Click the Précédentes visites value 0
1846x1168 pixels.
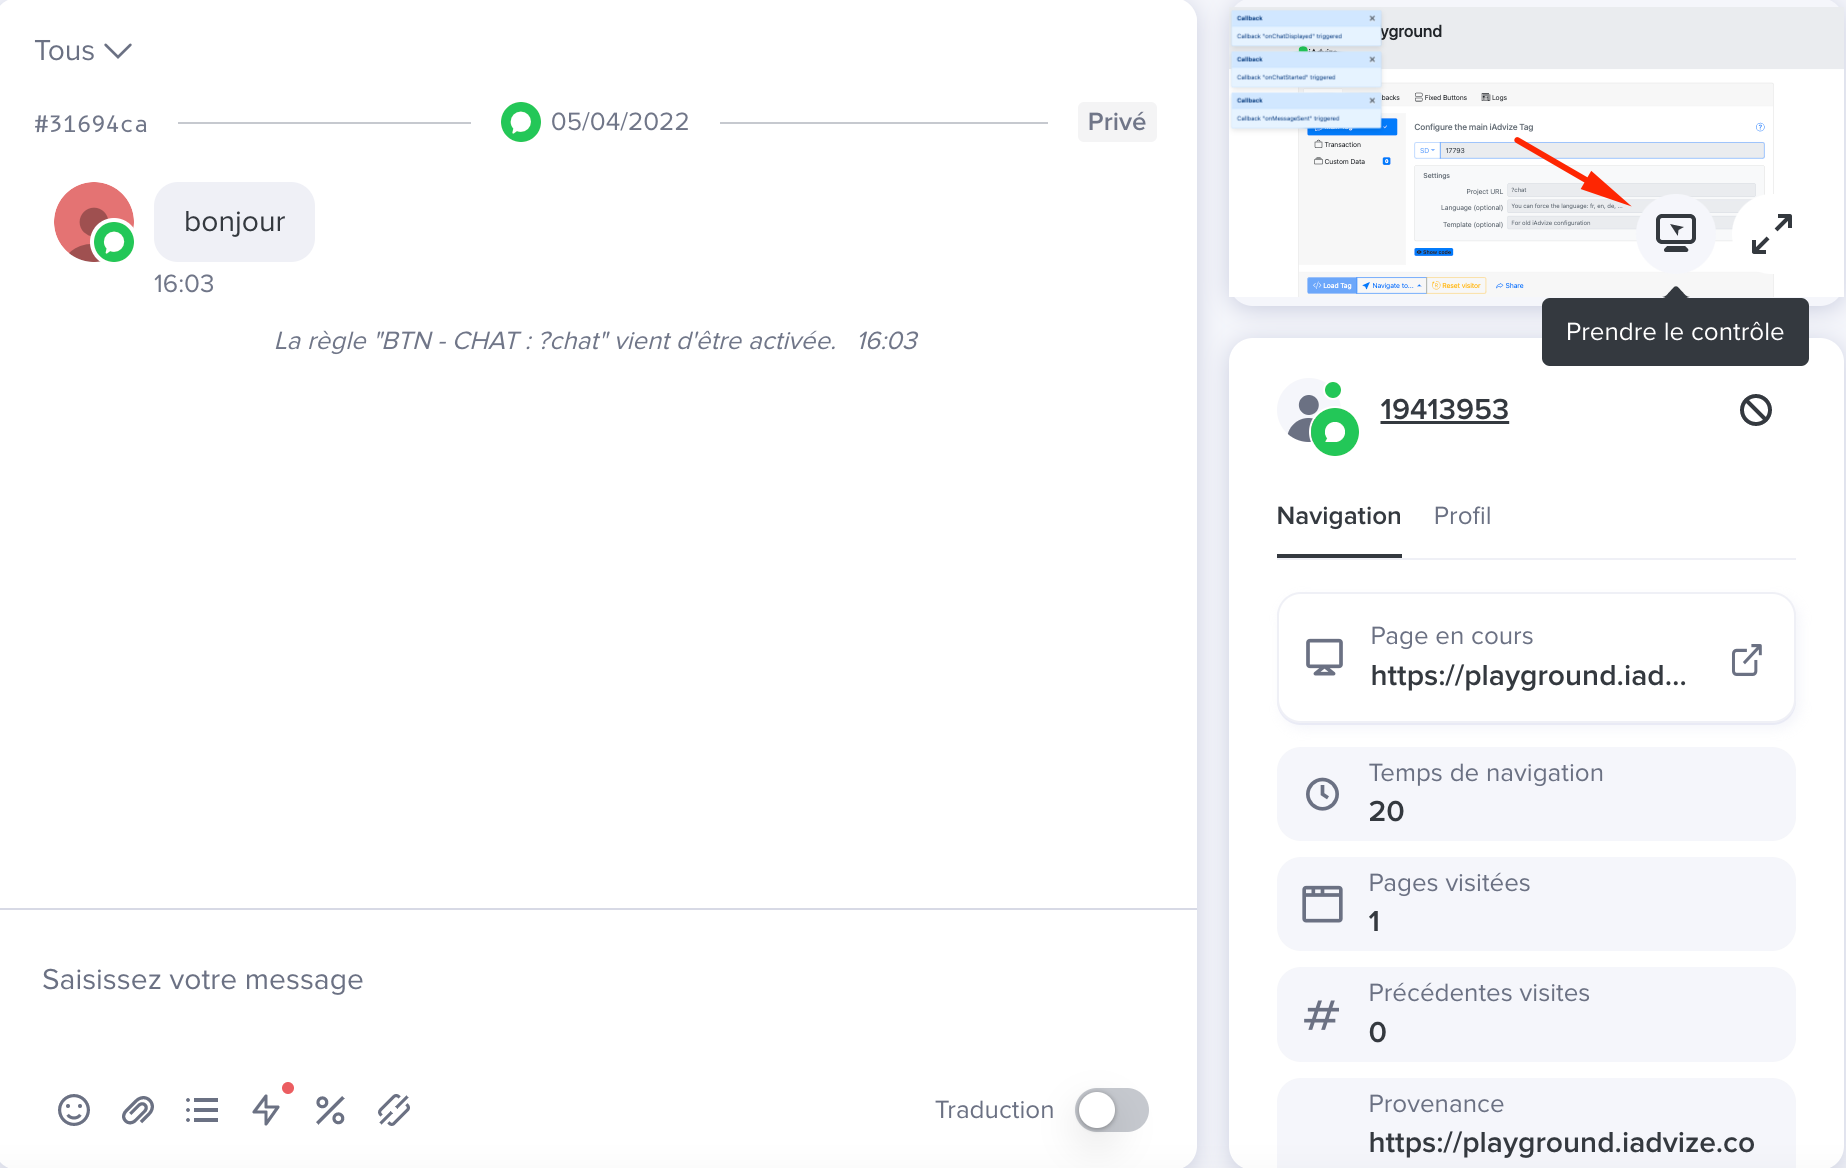tap(1377, 1032)
